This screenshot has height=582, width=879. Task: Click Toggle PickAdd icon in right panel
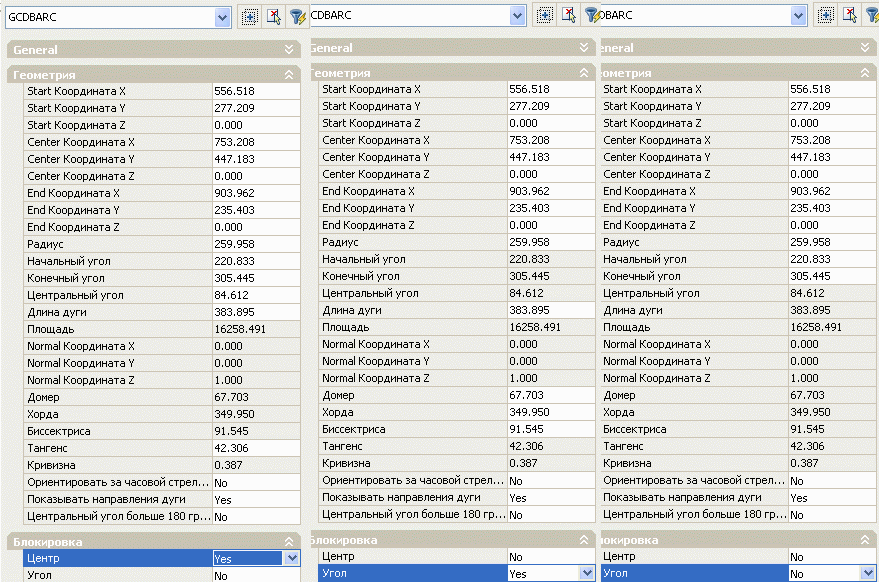point(826,15)
